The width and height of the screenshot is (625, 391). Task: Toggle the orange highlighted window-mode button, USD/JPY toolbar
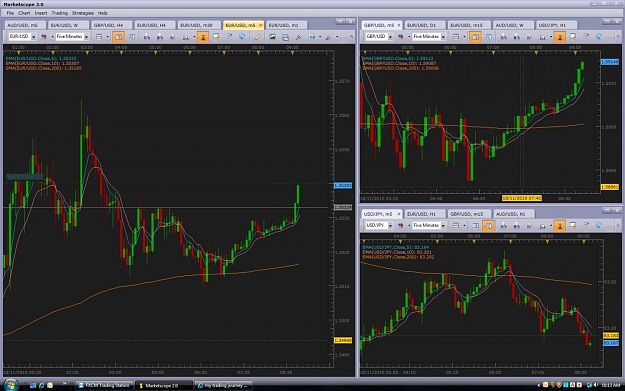[x=488, y=226]
